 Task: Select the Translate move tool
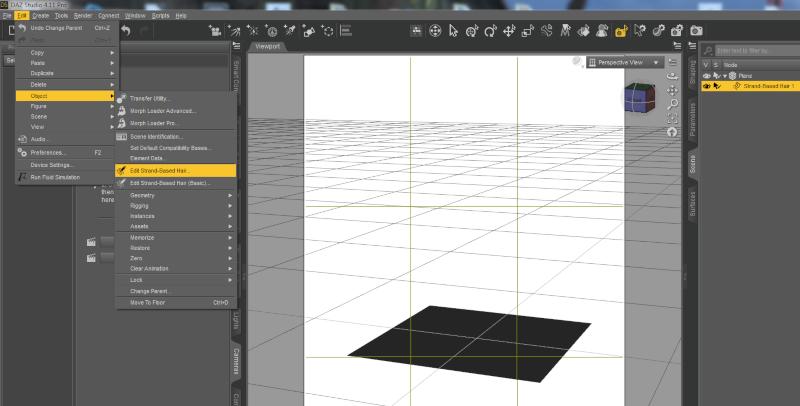[x=509, y=31]
